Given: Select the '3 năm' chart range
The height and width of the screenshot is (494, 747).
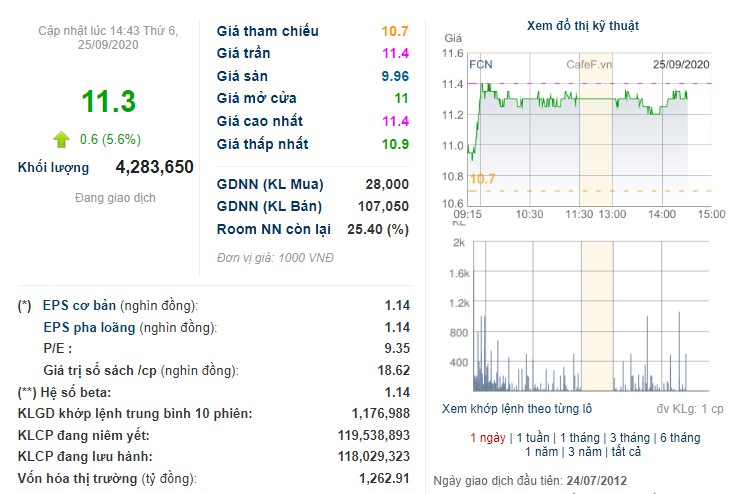Looking at the screenshot, I should 588,452.
